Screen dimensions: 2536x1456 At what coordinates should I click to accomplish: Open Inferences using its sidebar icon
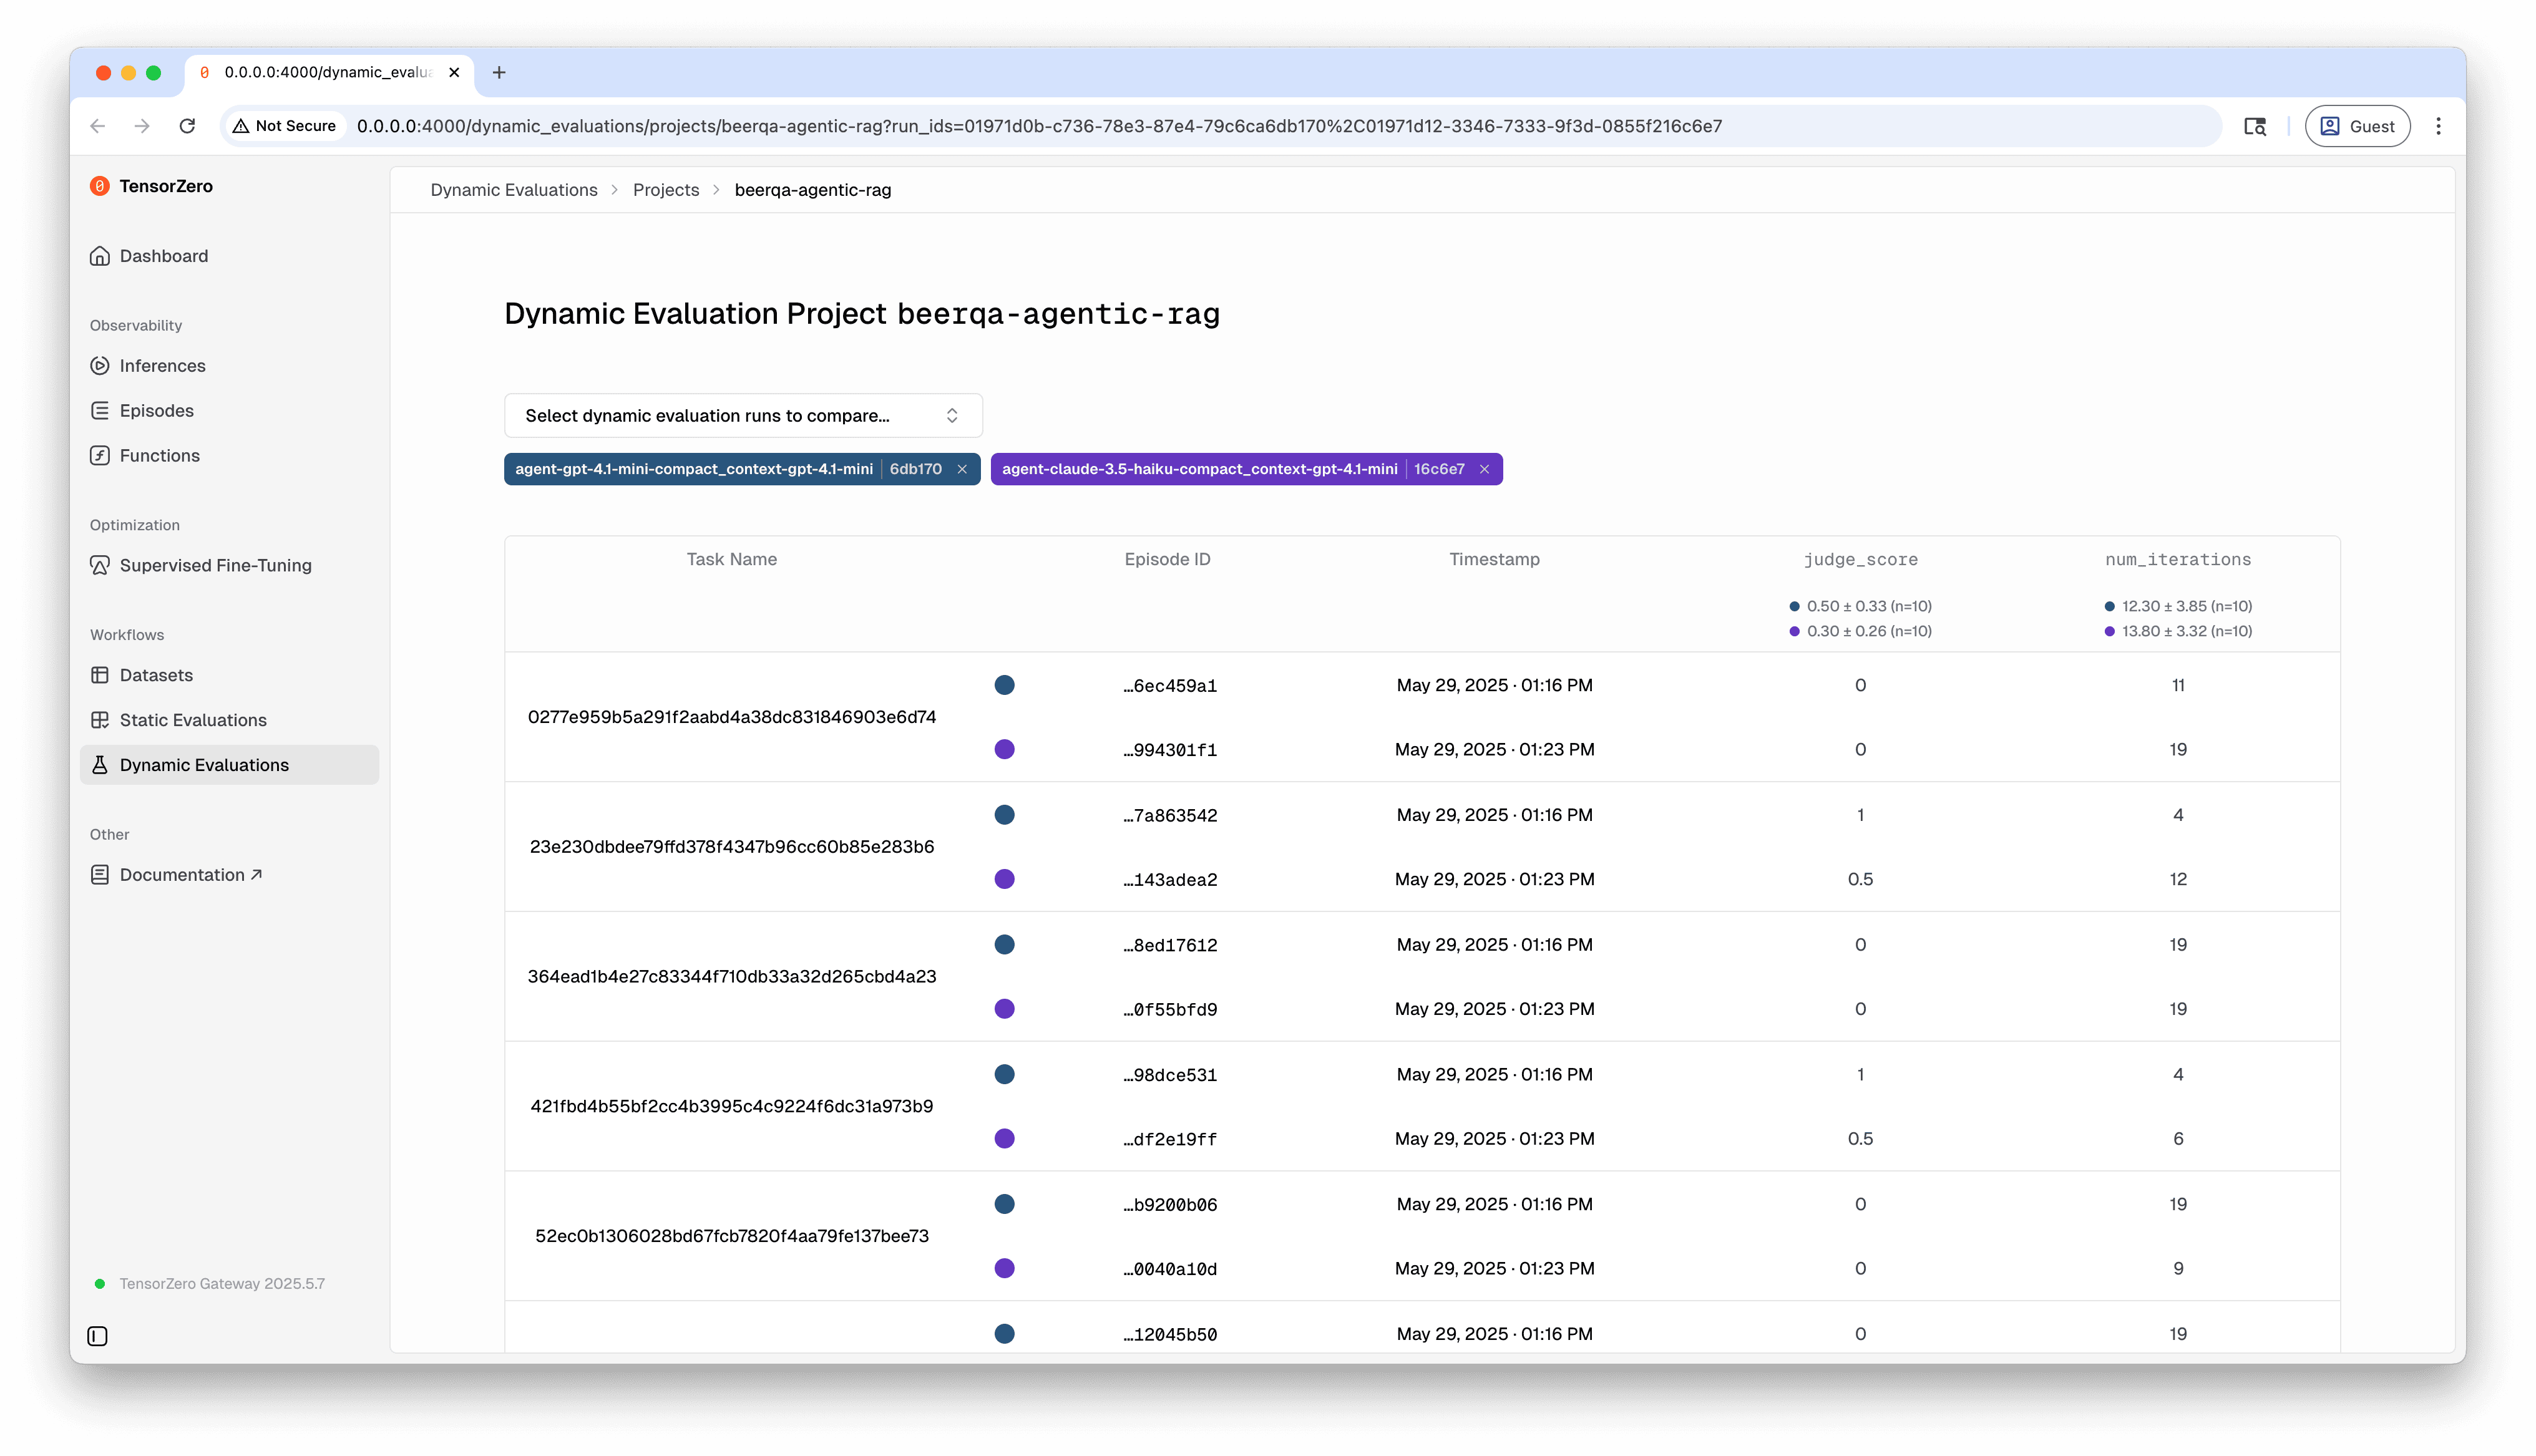pos(100,365)
